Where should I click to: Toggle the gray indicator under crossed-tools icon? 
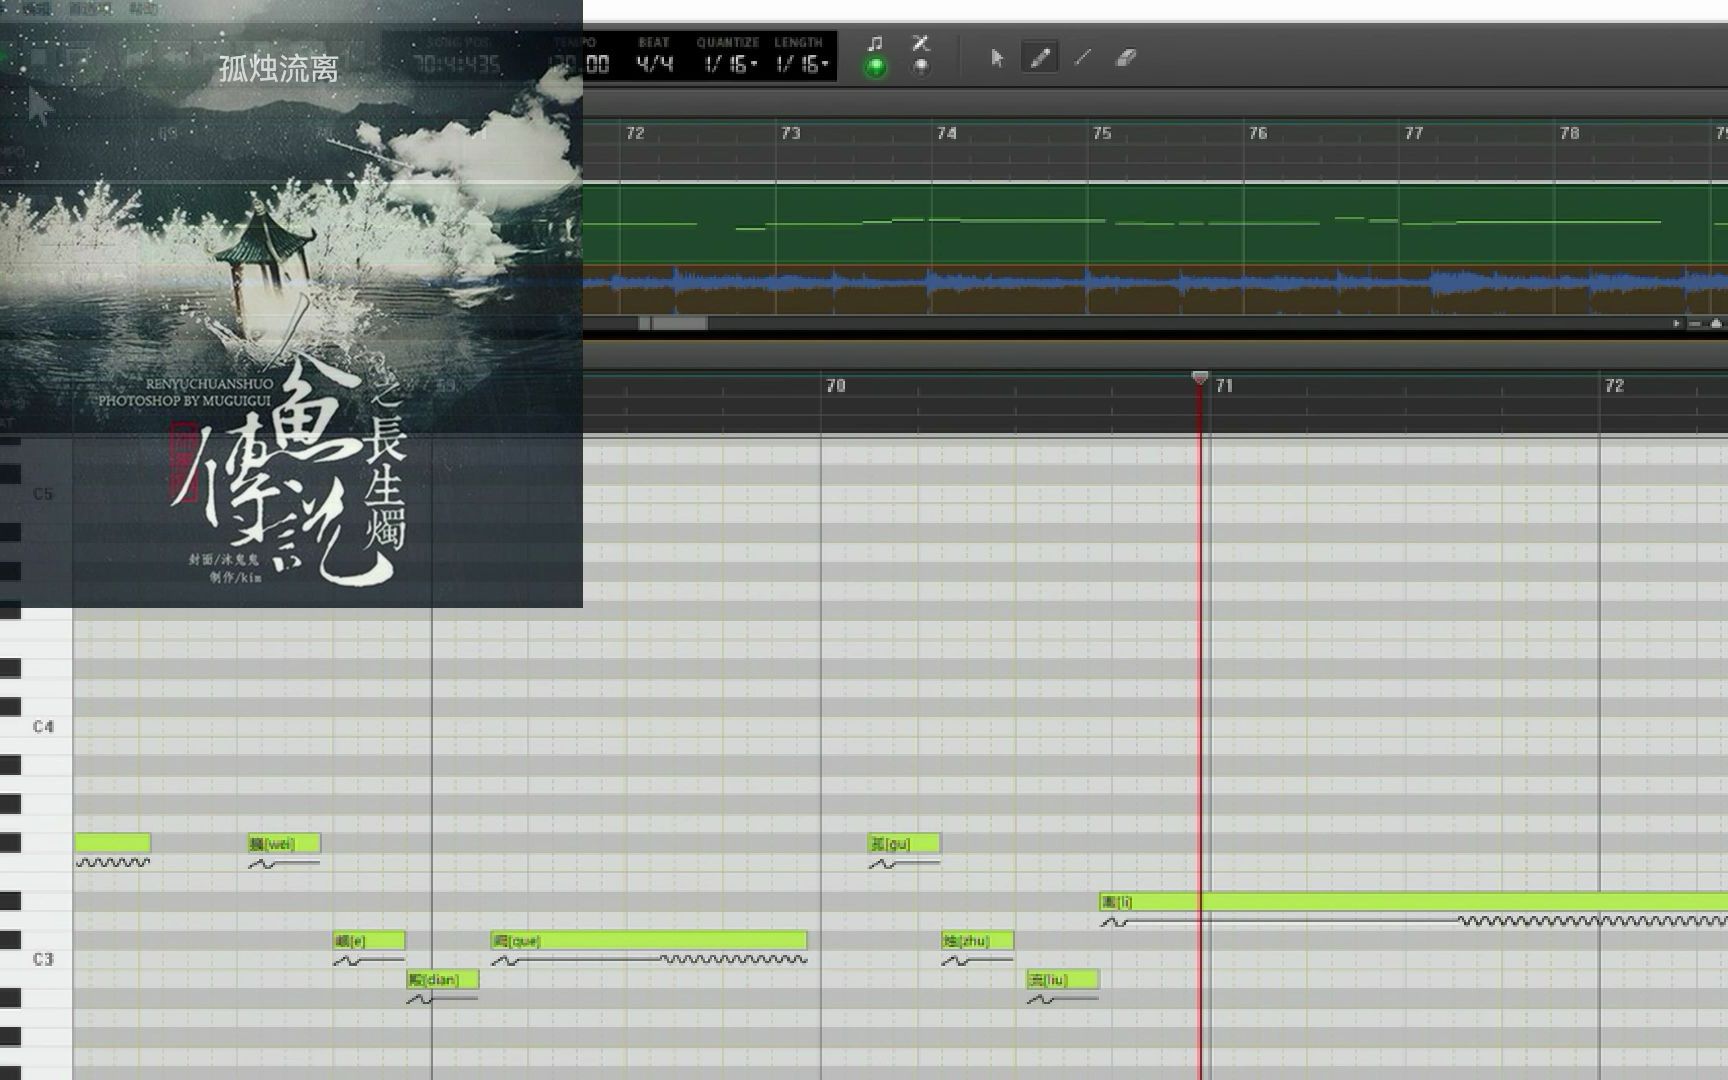point(921,67)
